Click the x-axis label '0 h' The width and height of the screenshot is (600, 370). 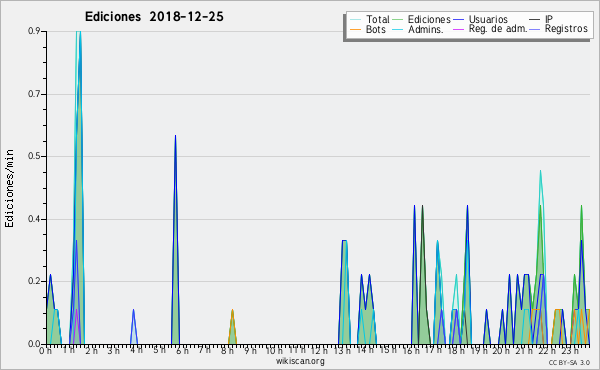point(46,351)
